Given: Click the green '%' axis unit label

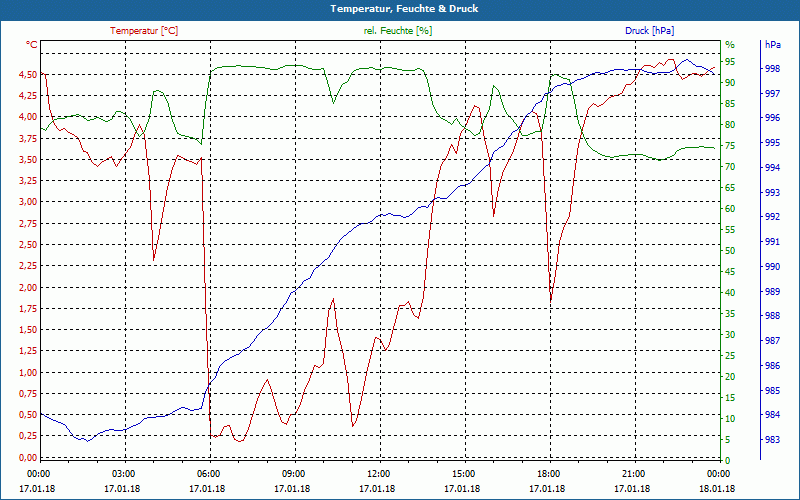Looking at the screenshot, I should 730,45.
